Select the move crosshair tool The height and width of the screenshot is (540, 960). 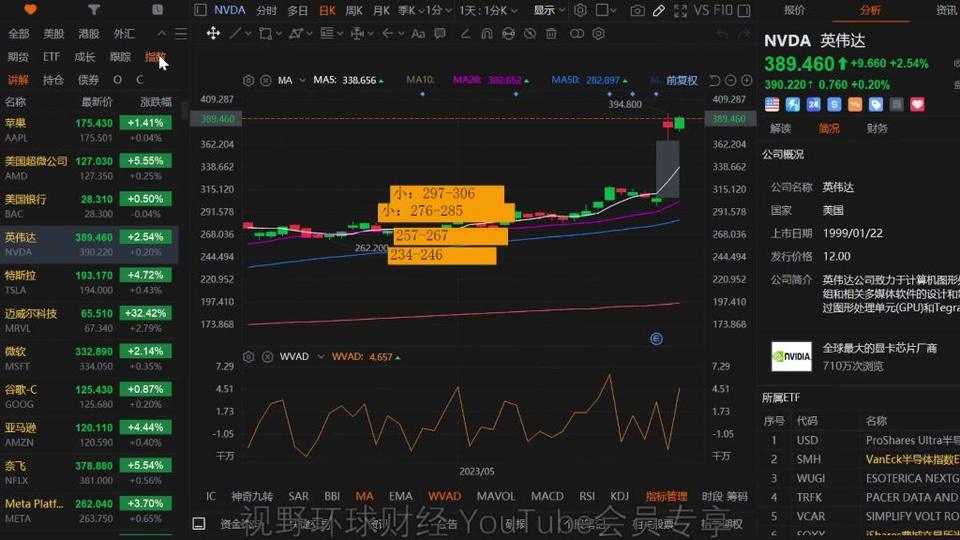click(213, 33)
